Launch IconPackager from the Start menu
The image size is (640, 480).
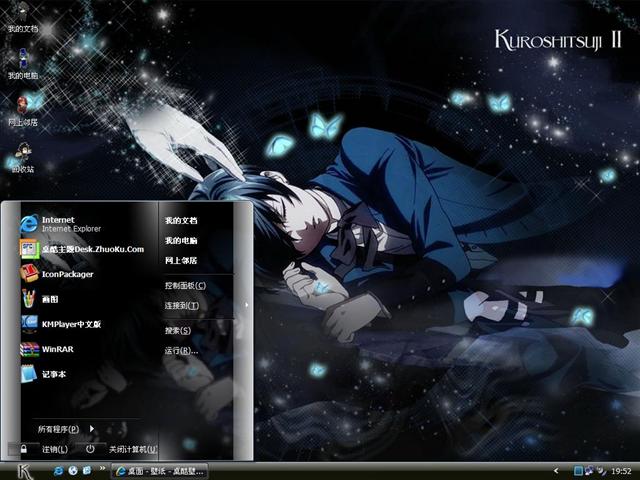click(x=57, y=274)
